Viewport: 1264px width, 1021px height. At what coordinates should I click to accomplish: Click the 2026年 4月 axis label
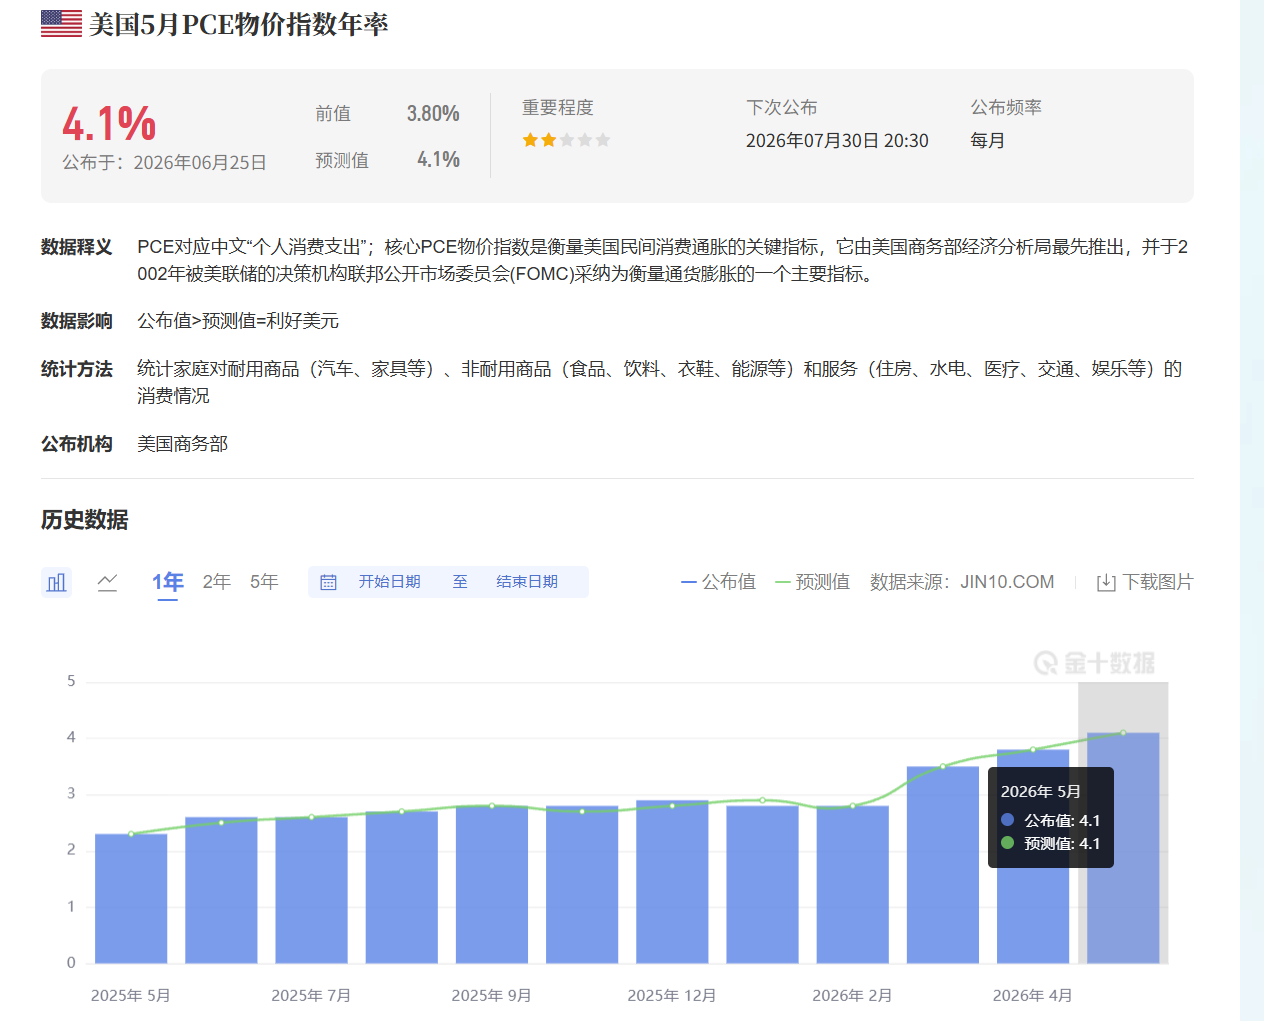pyautogui.click(x=1033, y=996)
